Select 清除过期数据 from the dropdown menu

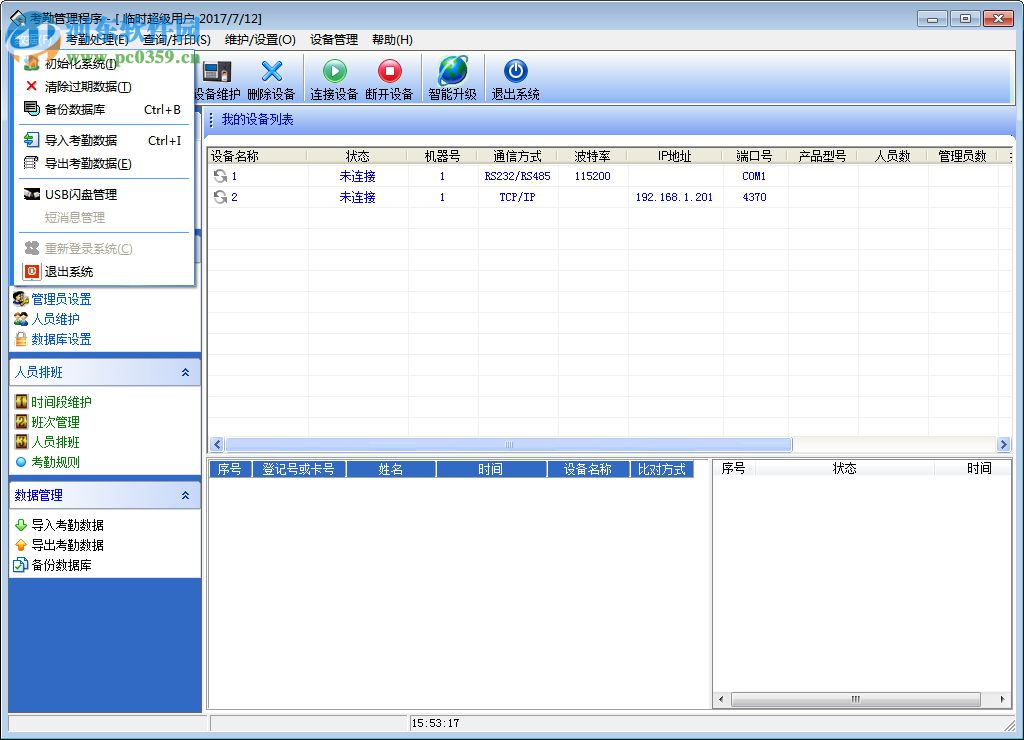(87, 87)
